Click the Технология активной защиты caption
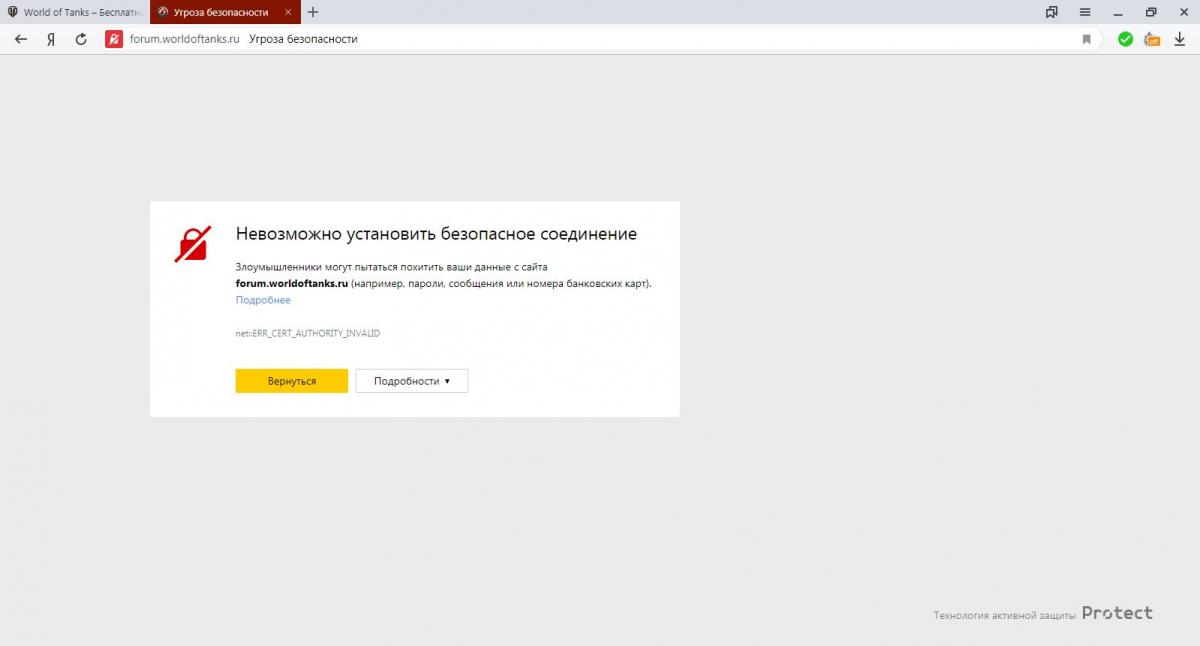 point(1005,615)
